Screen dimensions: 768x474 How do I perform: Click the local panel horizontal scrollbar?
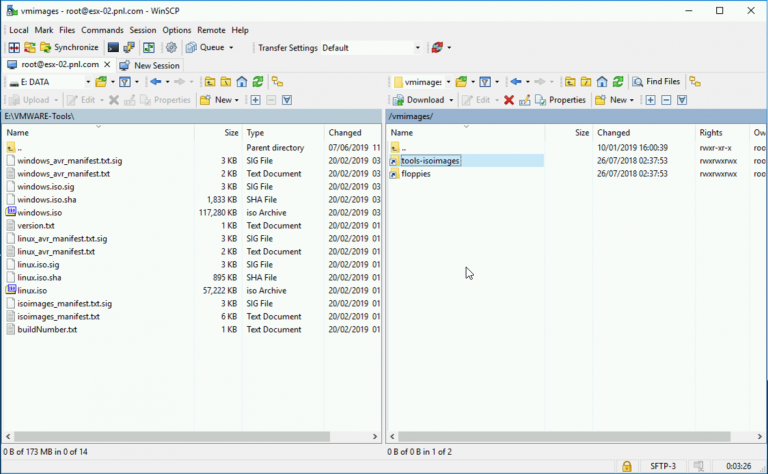pos(171,436)
